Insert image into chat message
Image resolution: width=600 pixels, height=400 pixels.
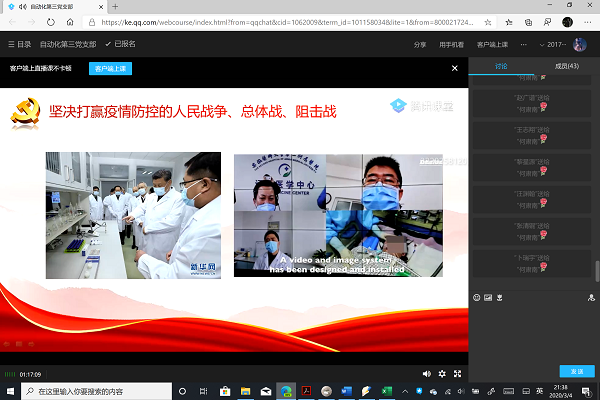(x=487, y=297)
